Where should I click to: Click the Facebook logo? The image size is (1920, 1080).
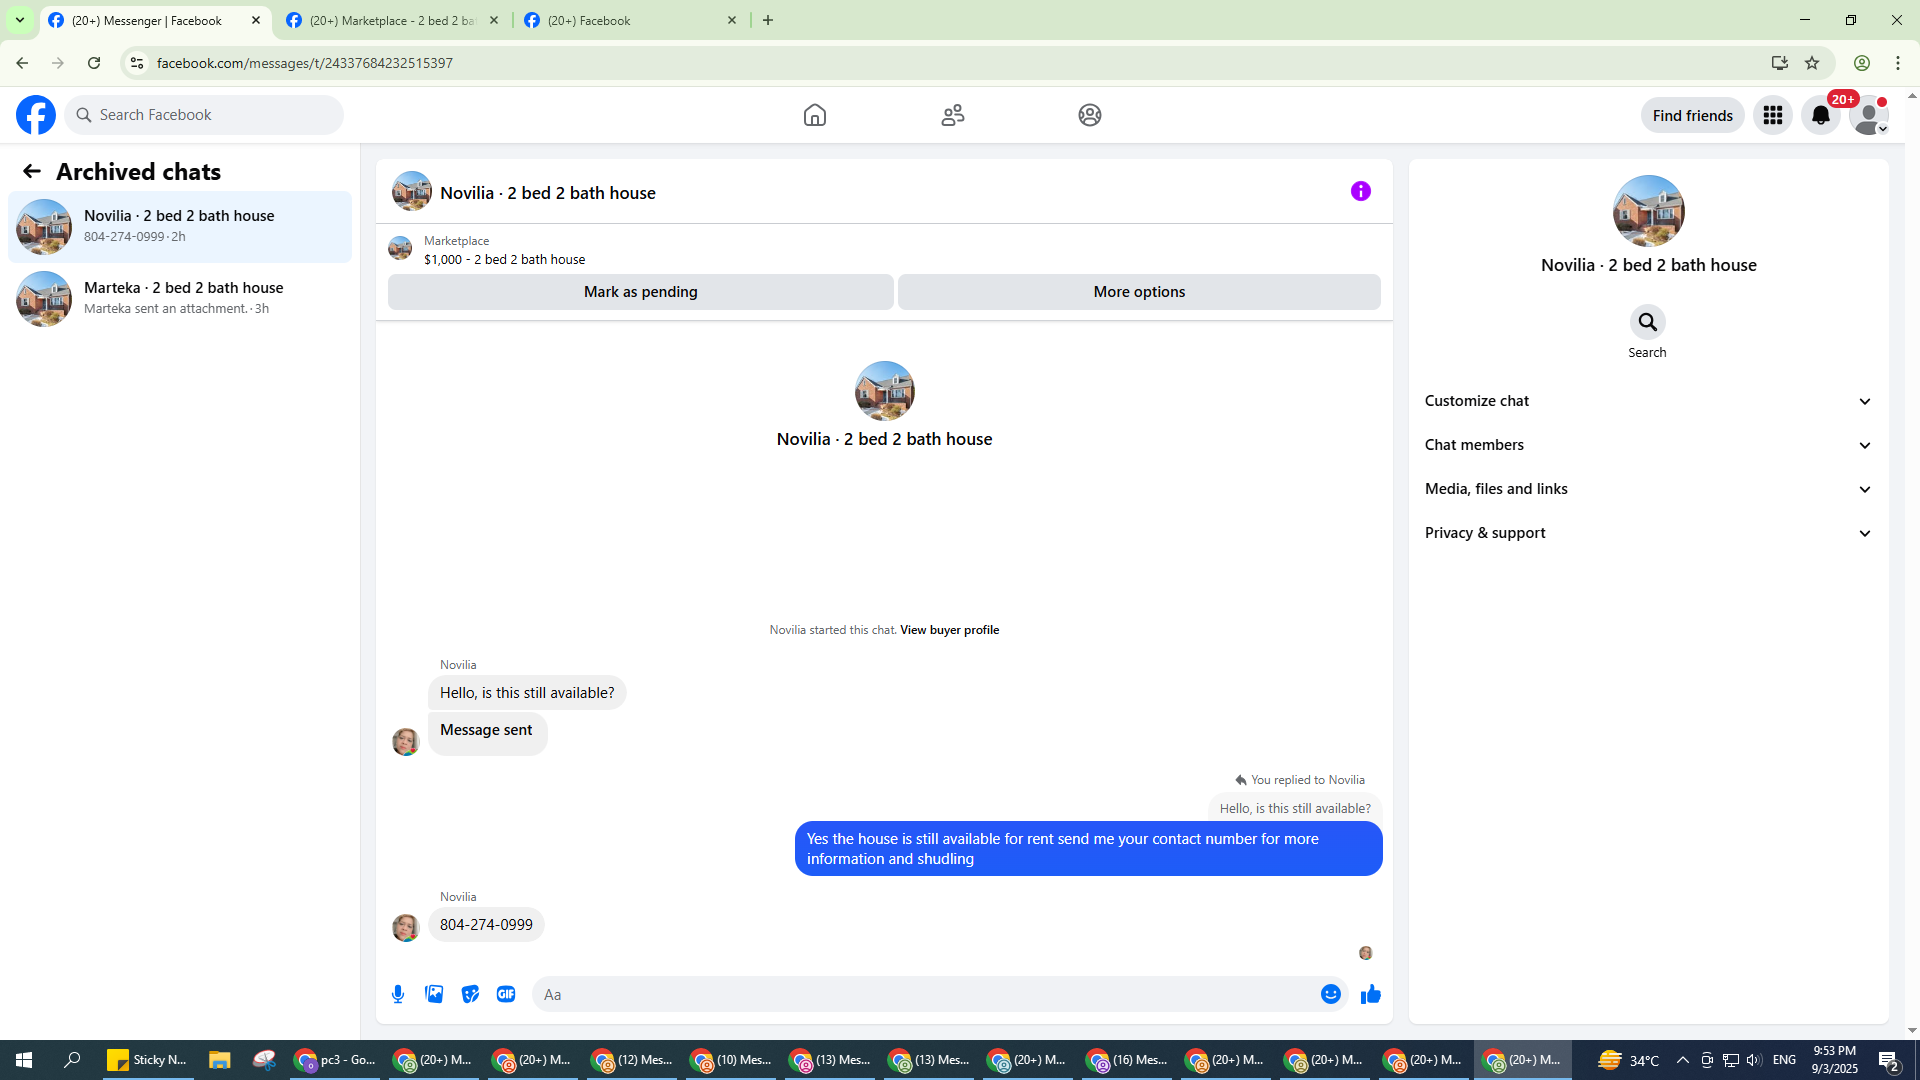coord(36,115)
